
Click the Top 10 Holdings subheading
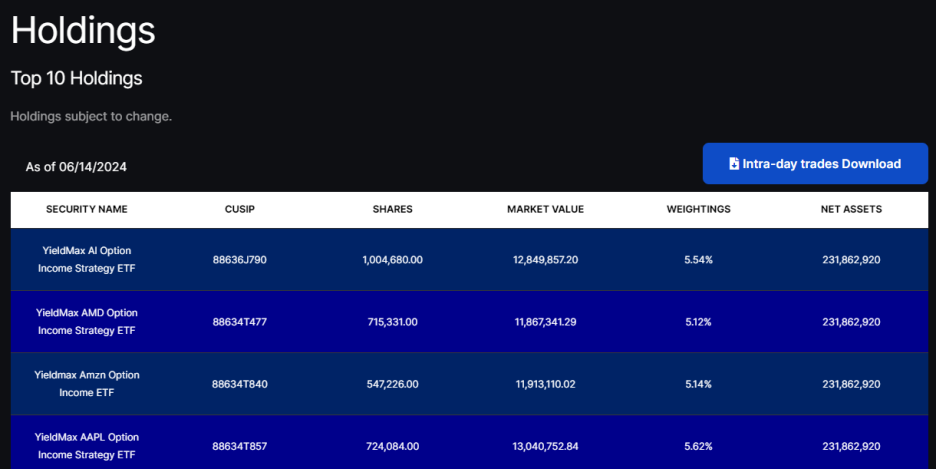76,78
